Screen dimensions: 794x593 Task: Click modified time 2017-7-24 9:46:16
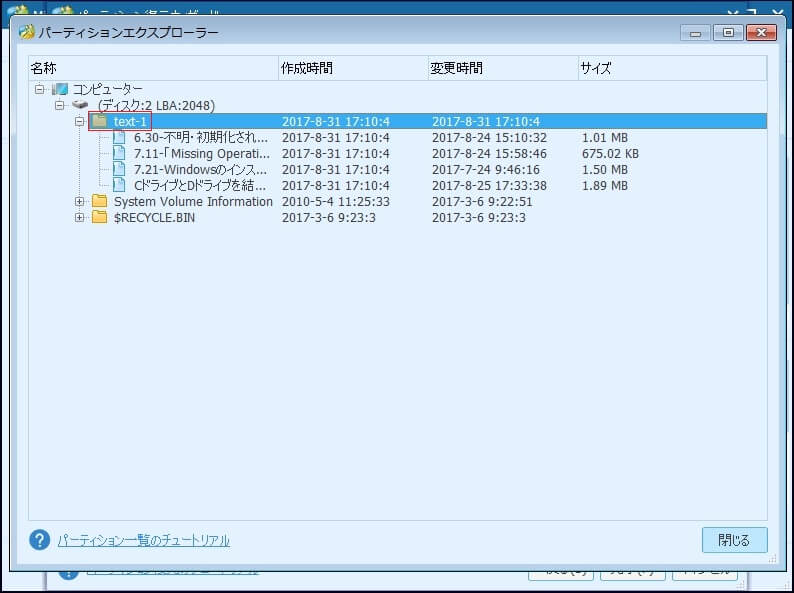(x=486, y=170)
